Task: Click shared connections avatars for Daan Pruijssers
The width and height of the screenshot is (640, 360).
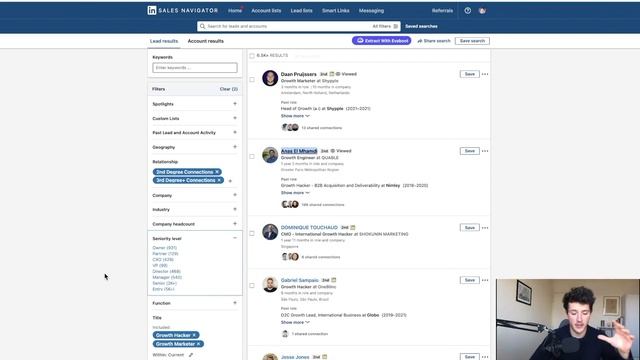Action: pyautogui.click(x=290, y=127)
